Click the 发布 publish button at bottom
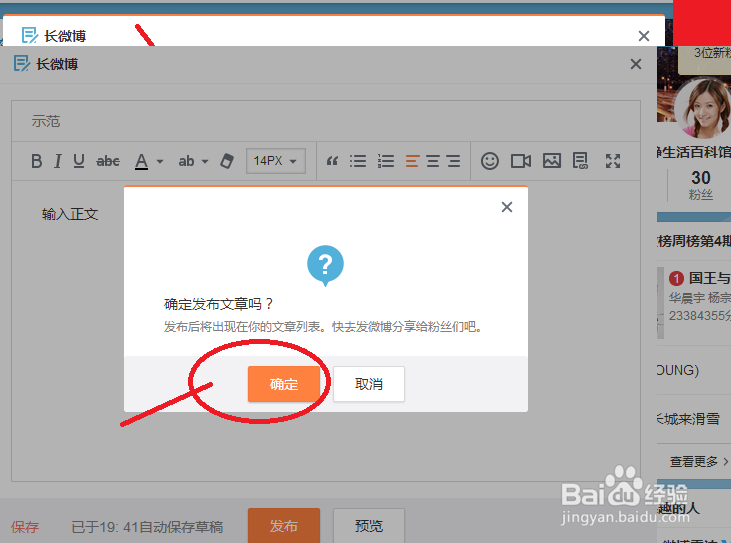This screenshot has width=731, height=543. pyautogui.click(x=283, y=526)
